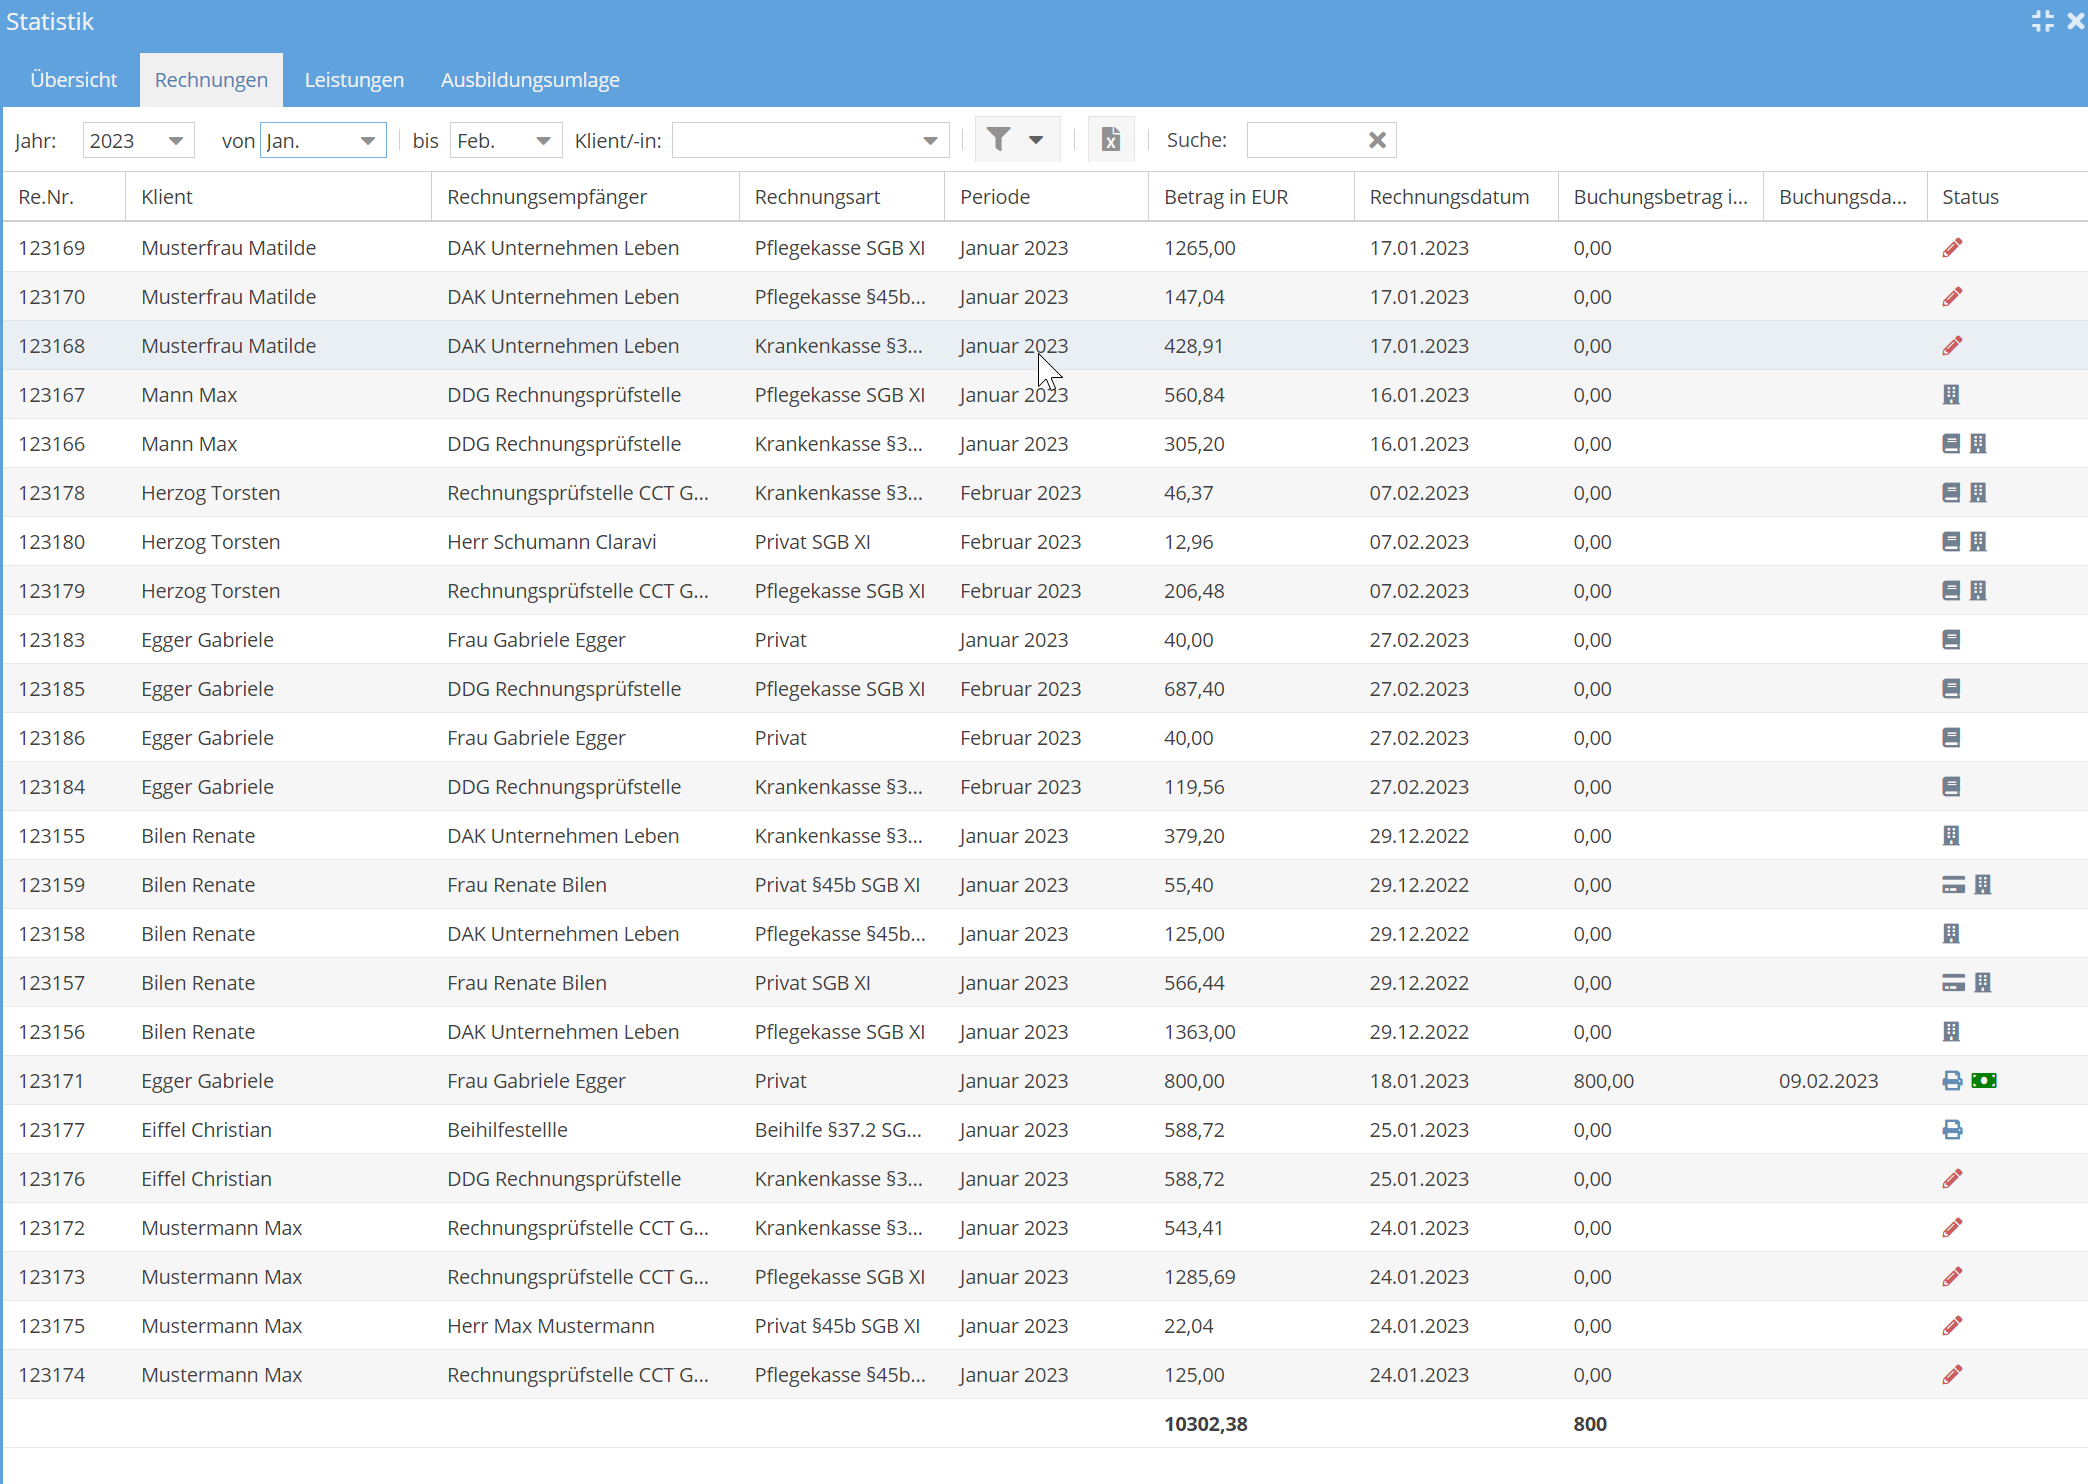Image resolution: width=2088 pixels, height=1484 pixels.
Task: Open the Leistungen tab
Action: pyautogui.click(x=354, y=80)
